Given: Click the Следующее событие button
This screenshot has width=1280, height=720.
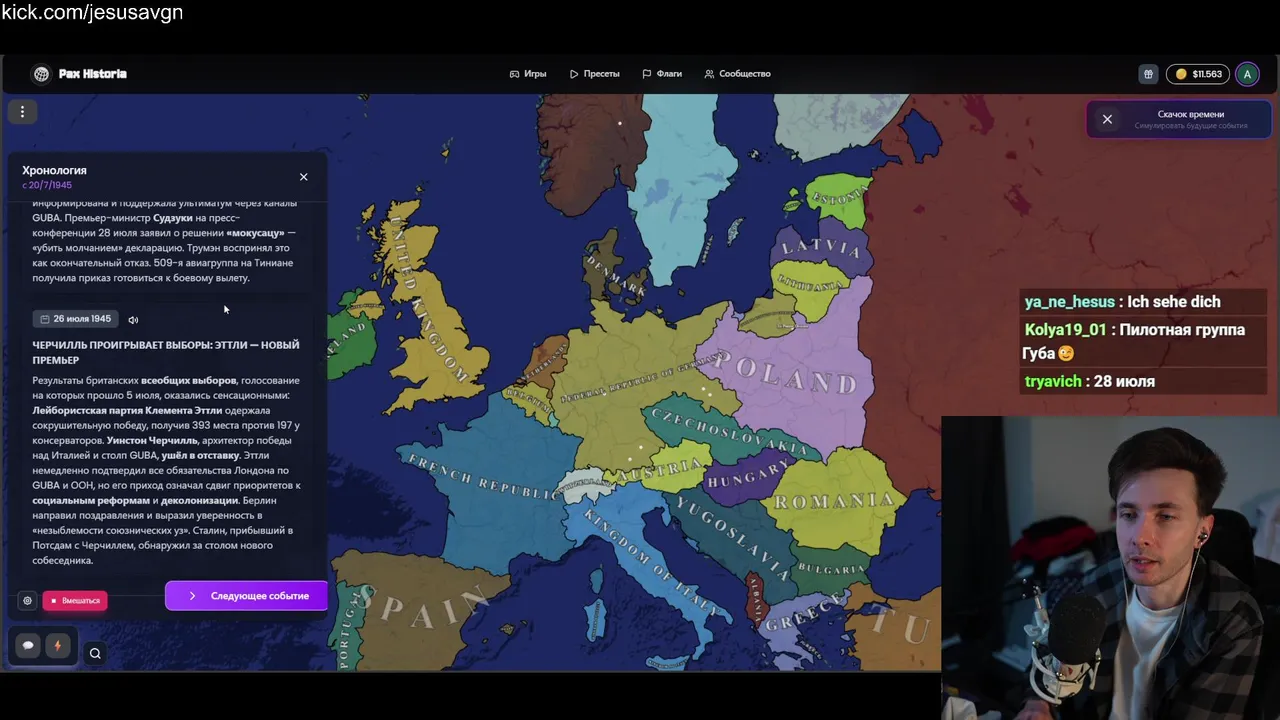Looking at the screenshot, I should (x=246, y=596).
